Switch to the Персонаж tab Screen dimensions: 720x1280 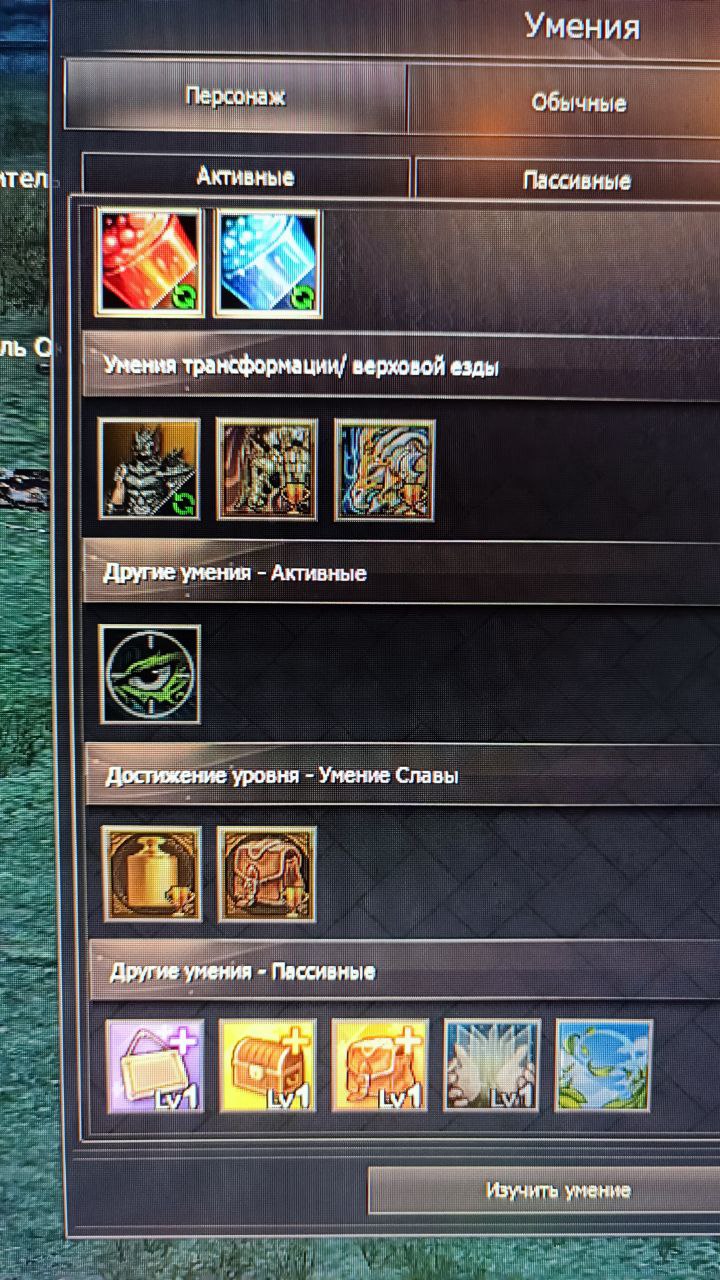coord(236,97)
